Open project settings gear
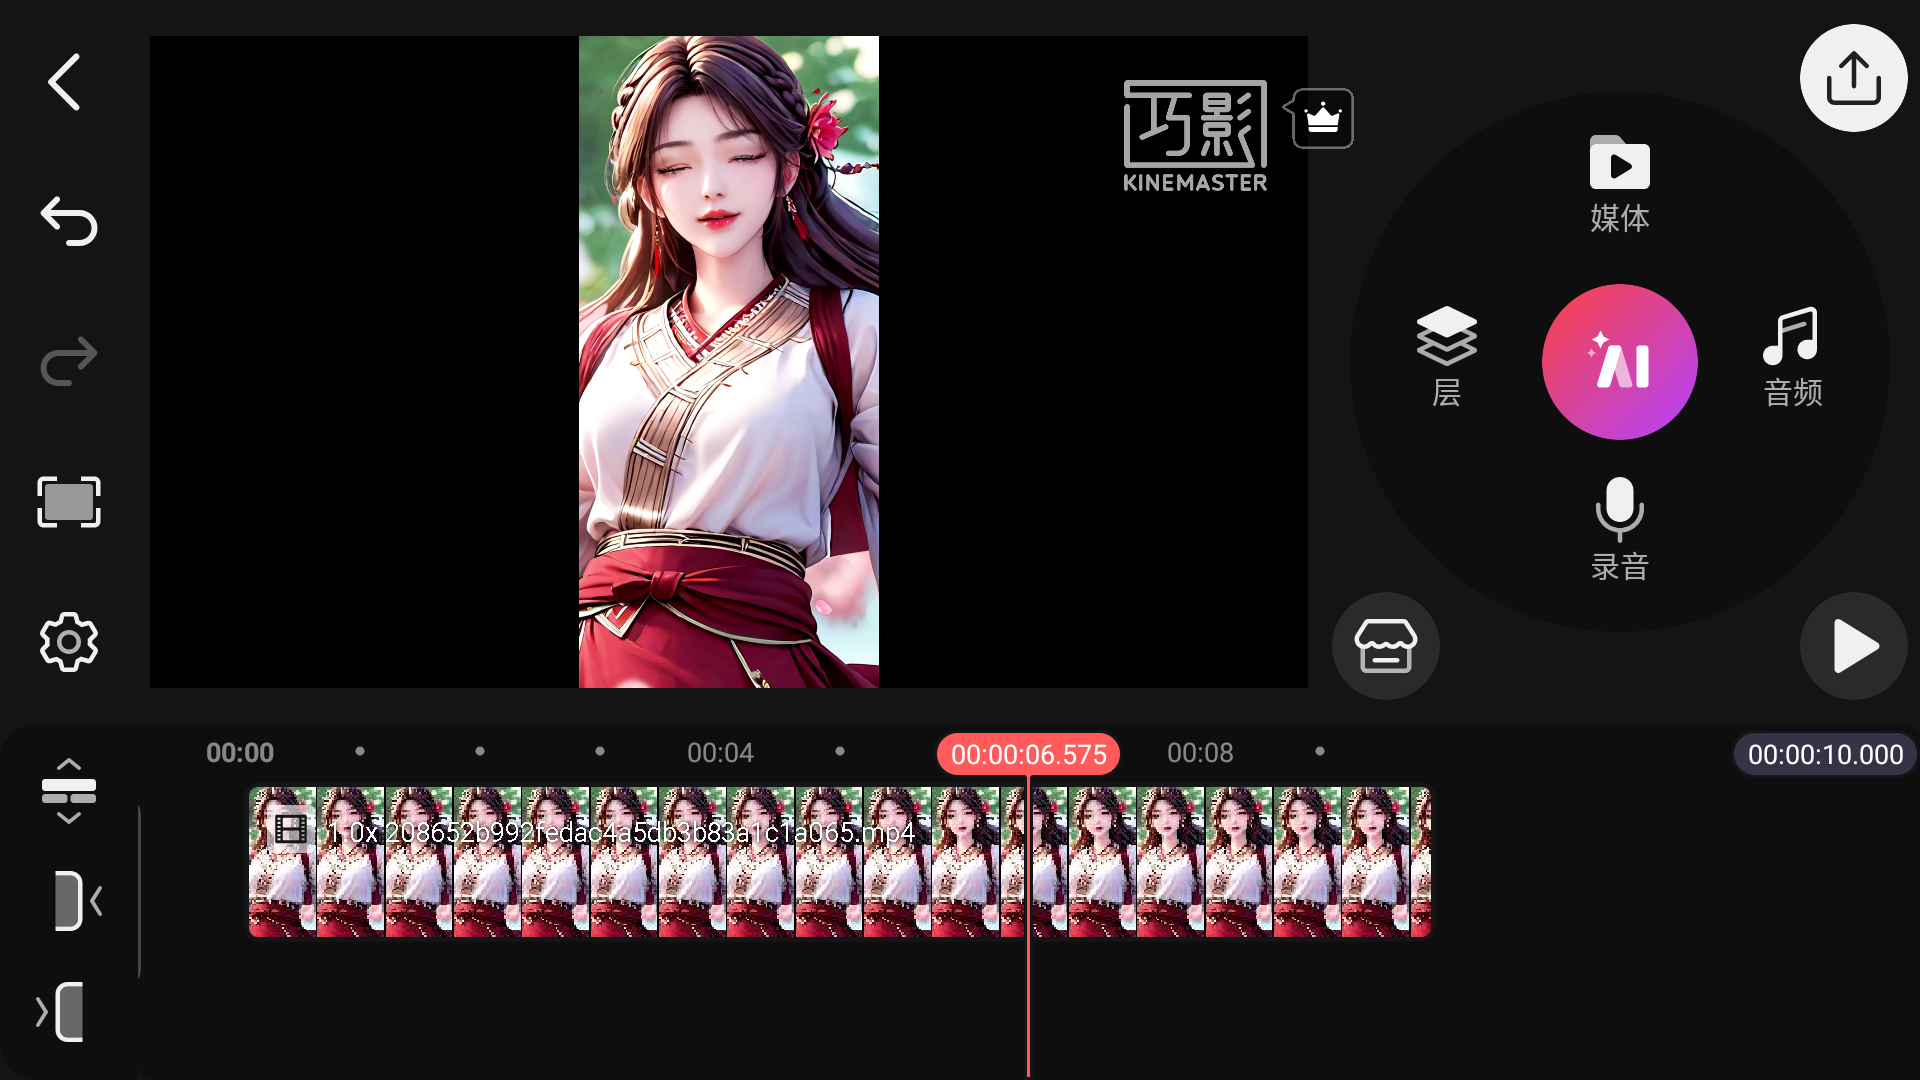Screen dimensions: 1920x1080 69,642
